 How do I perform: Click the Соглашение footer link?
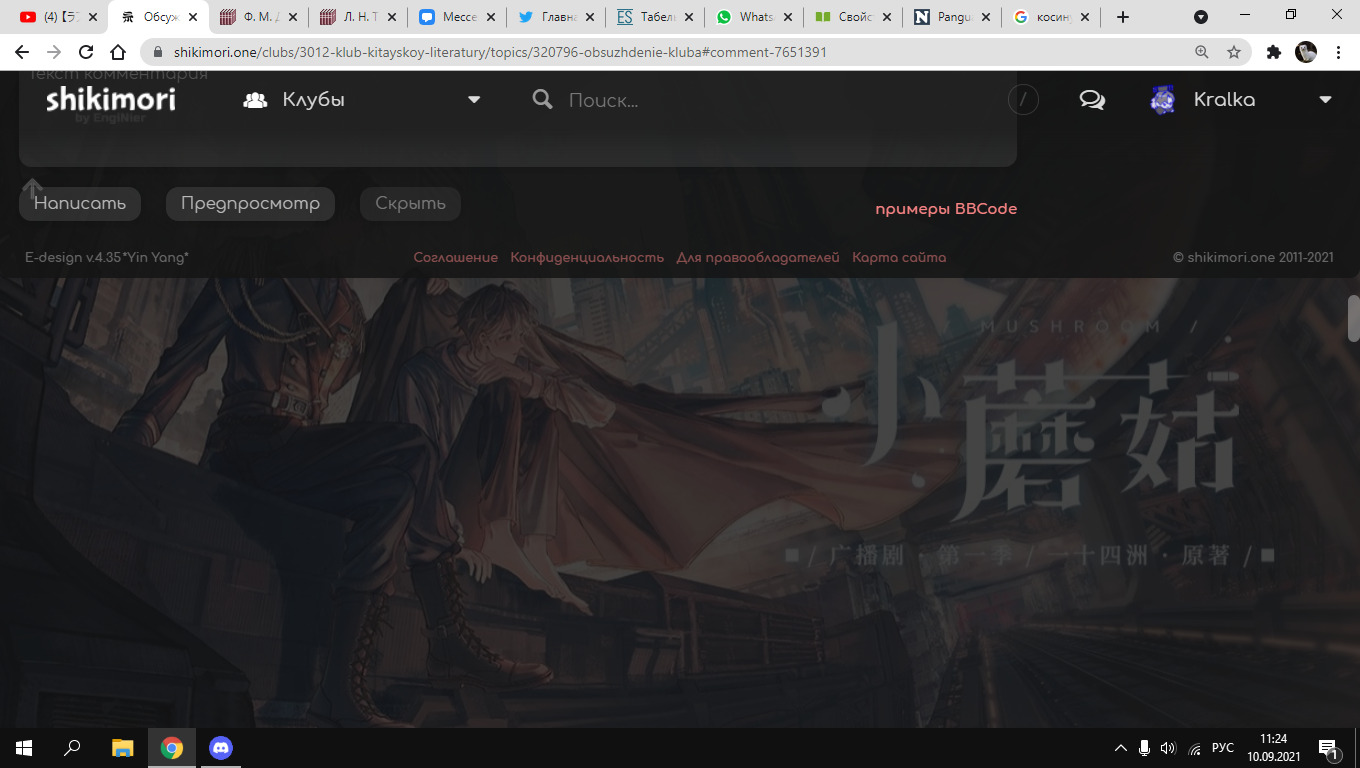point(455,258)
